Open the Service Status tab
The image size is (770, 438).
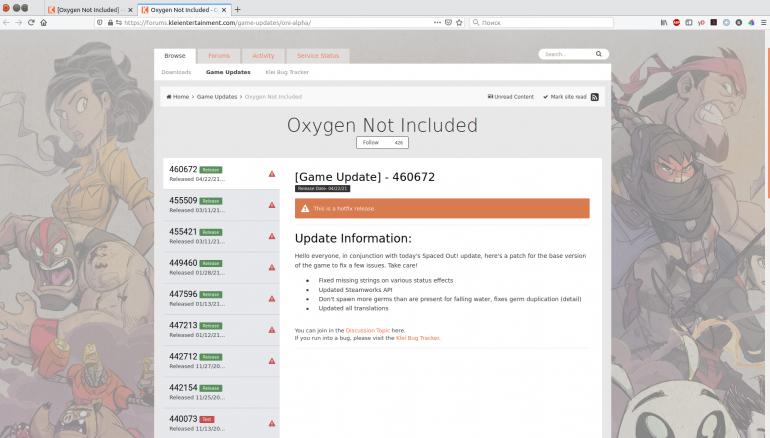pos(318,56)
